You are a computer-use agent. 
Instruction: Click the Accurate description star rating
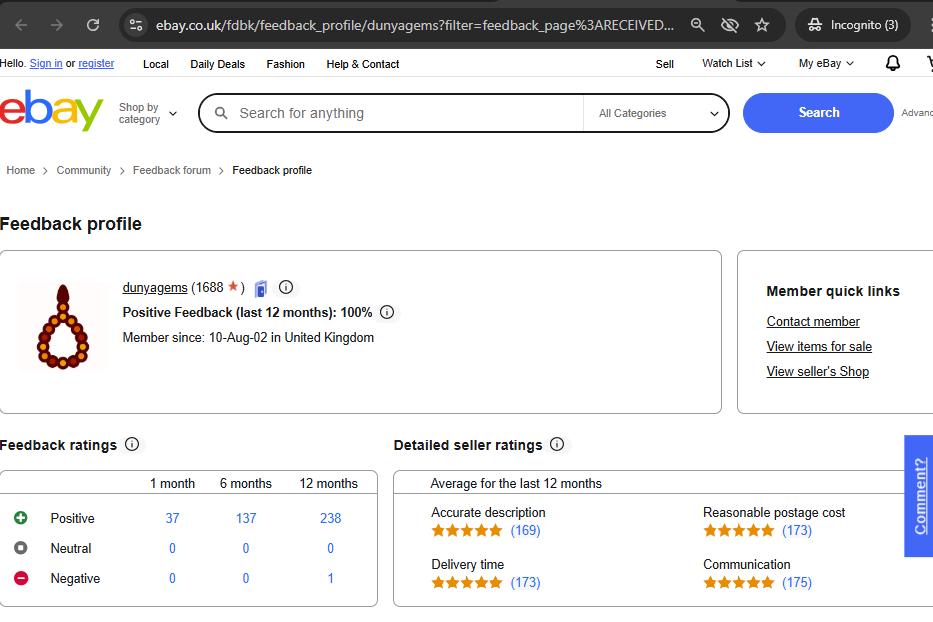pyautogui.click(x=467, y=530)
